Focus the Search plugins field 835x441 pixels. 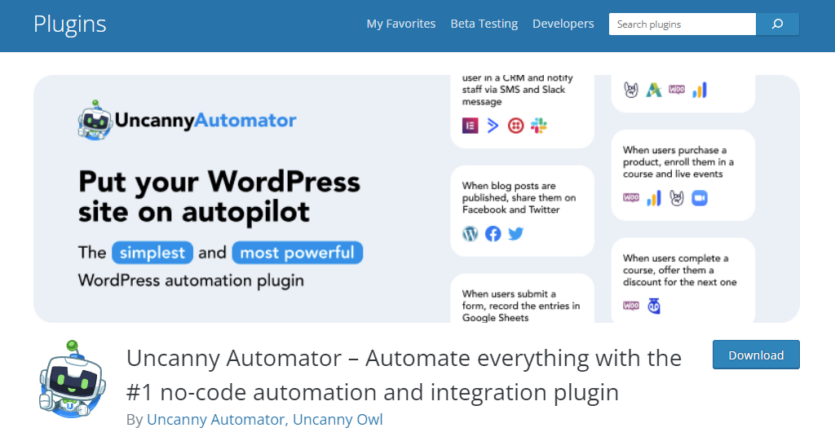(x=682, y=24)
